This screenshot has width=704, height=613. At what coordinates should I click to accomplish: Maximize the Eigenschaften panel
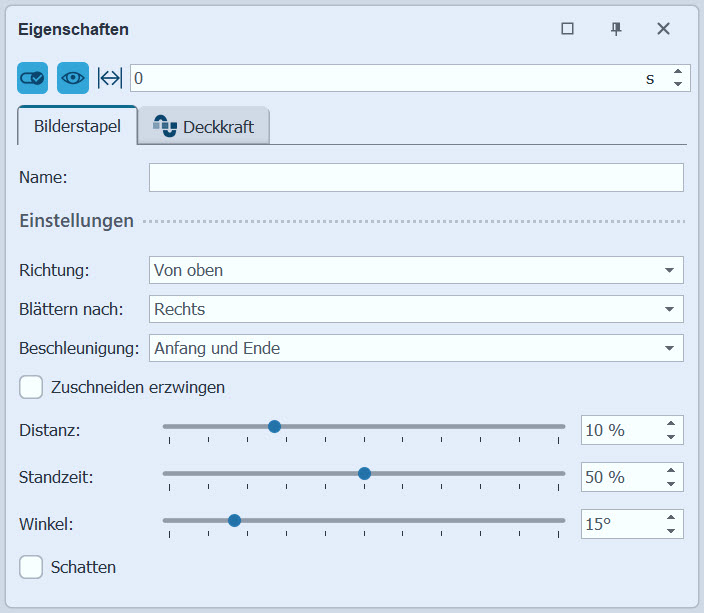(x=568, y=29)
